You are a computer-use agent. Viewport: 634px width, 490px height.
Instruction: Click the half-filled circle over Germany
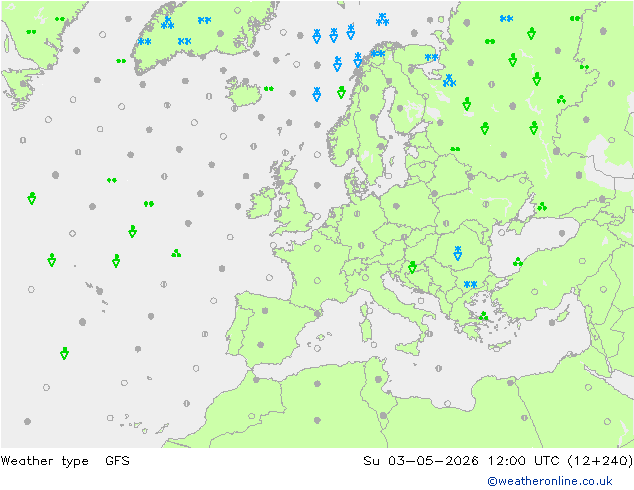point(357,213)
